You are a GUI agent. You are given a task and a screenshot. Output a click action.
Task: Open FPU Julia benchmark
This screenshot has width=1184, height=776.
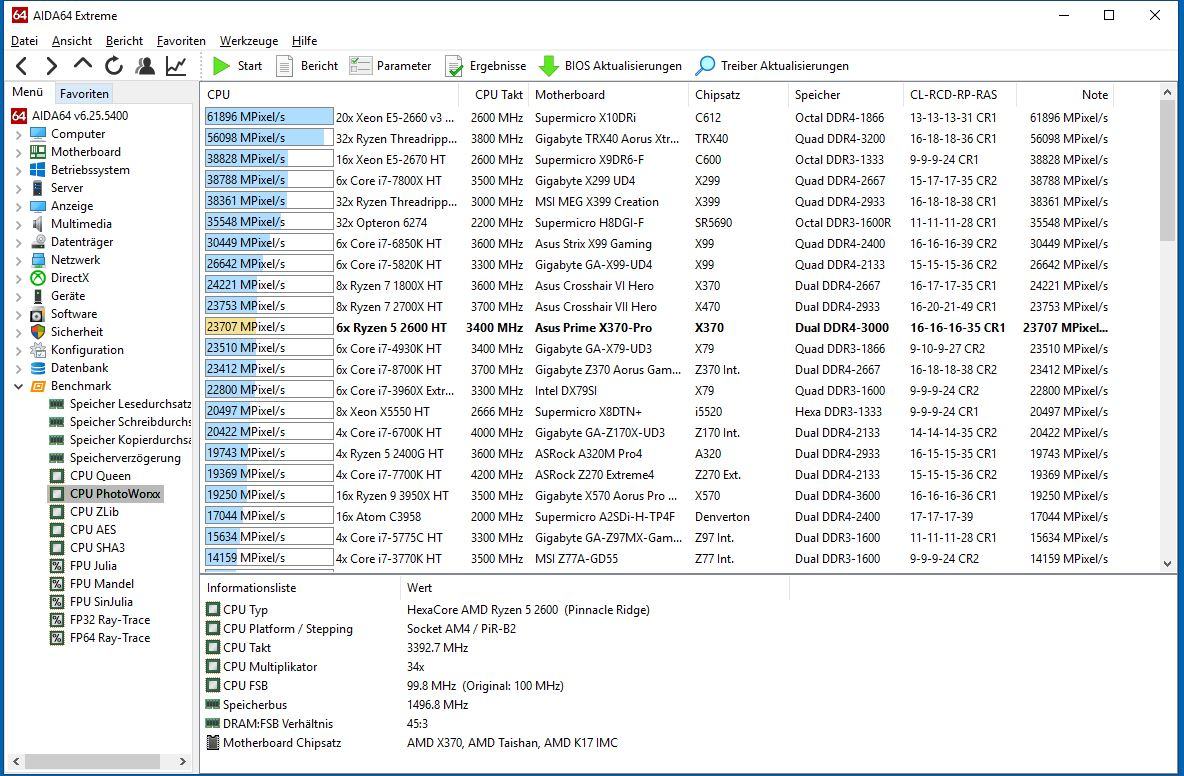click(83, 566)
